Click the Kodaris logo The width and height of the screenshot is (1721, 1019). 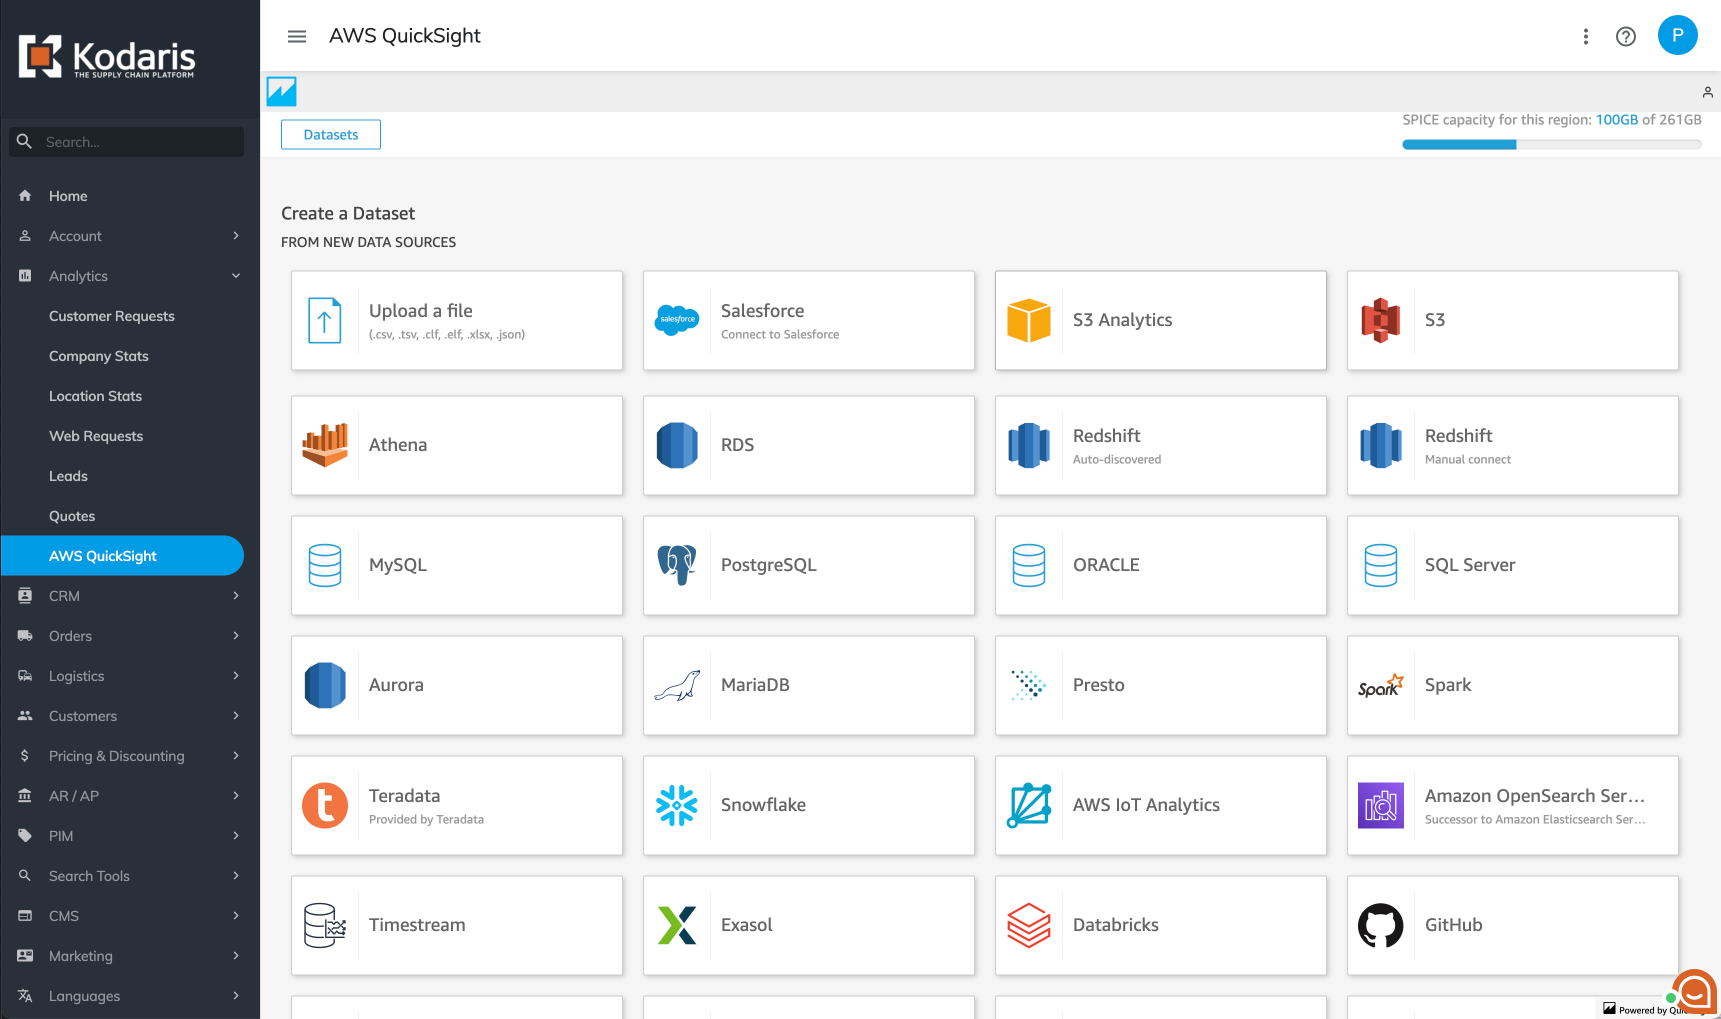coord(107,57)
